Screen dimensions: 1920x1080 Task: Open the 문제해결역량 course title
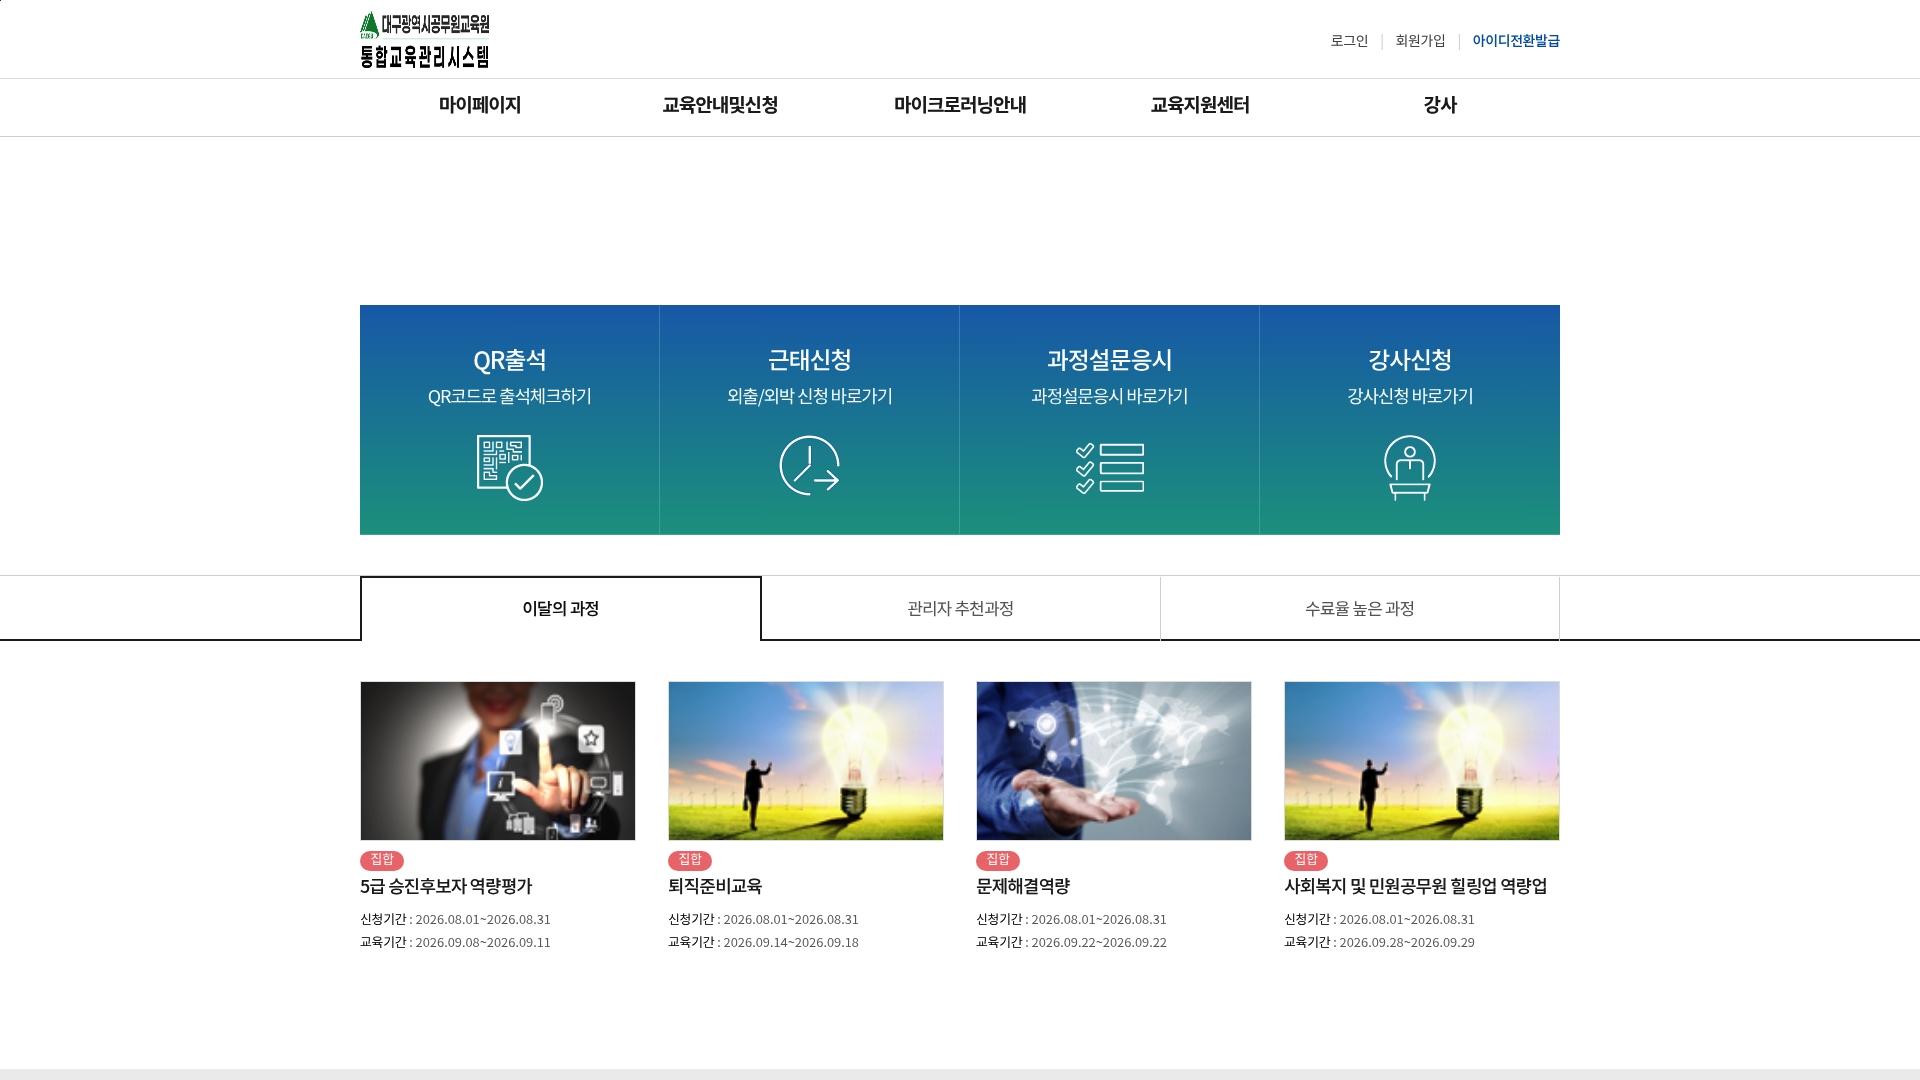(x=1023, y=886)
